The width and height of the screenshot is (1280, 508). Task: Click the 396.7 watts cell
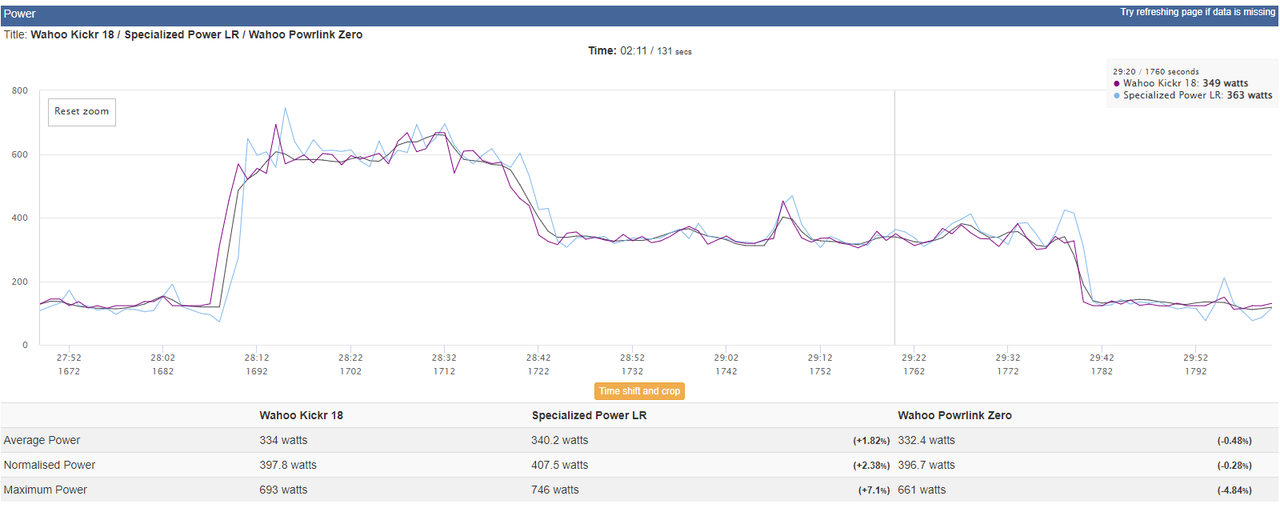[x=926, y=465]
